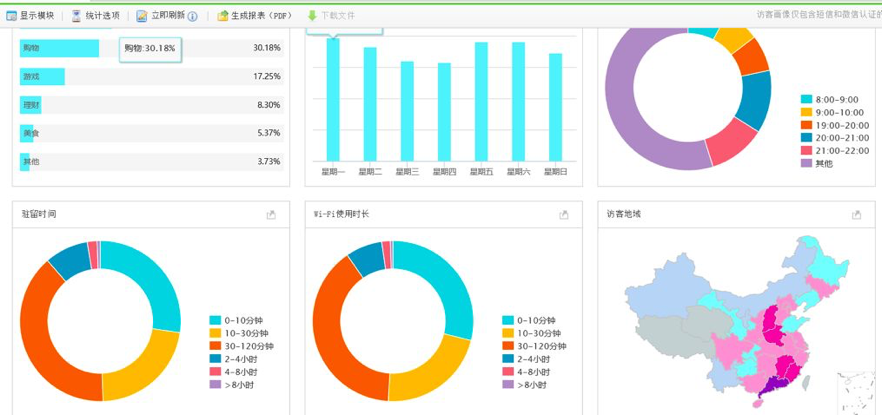
Task: Click the 其他 purple legend swatch
Action: click(x=806, y=163)
